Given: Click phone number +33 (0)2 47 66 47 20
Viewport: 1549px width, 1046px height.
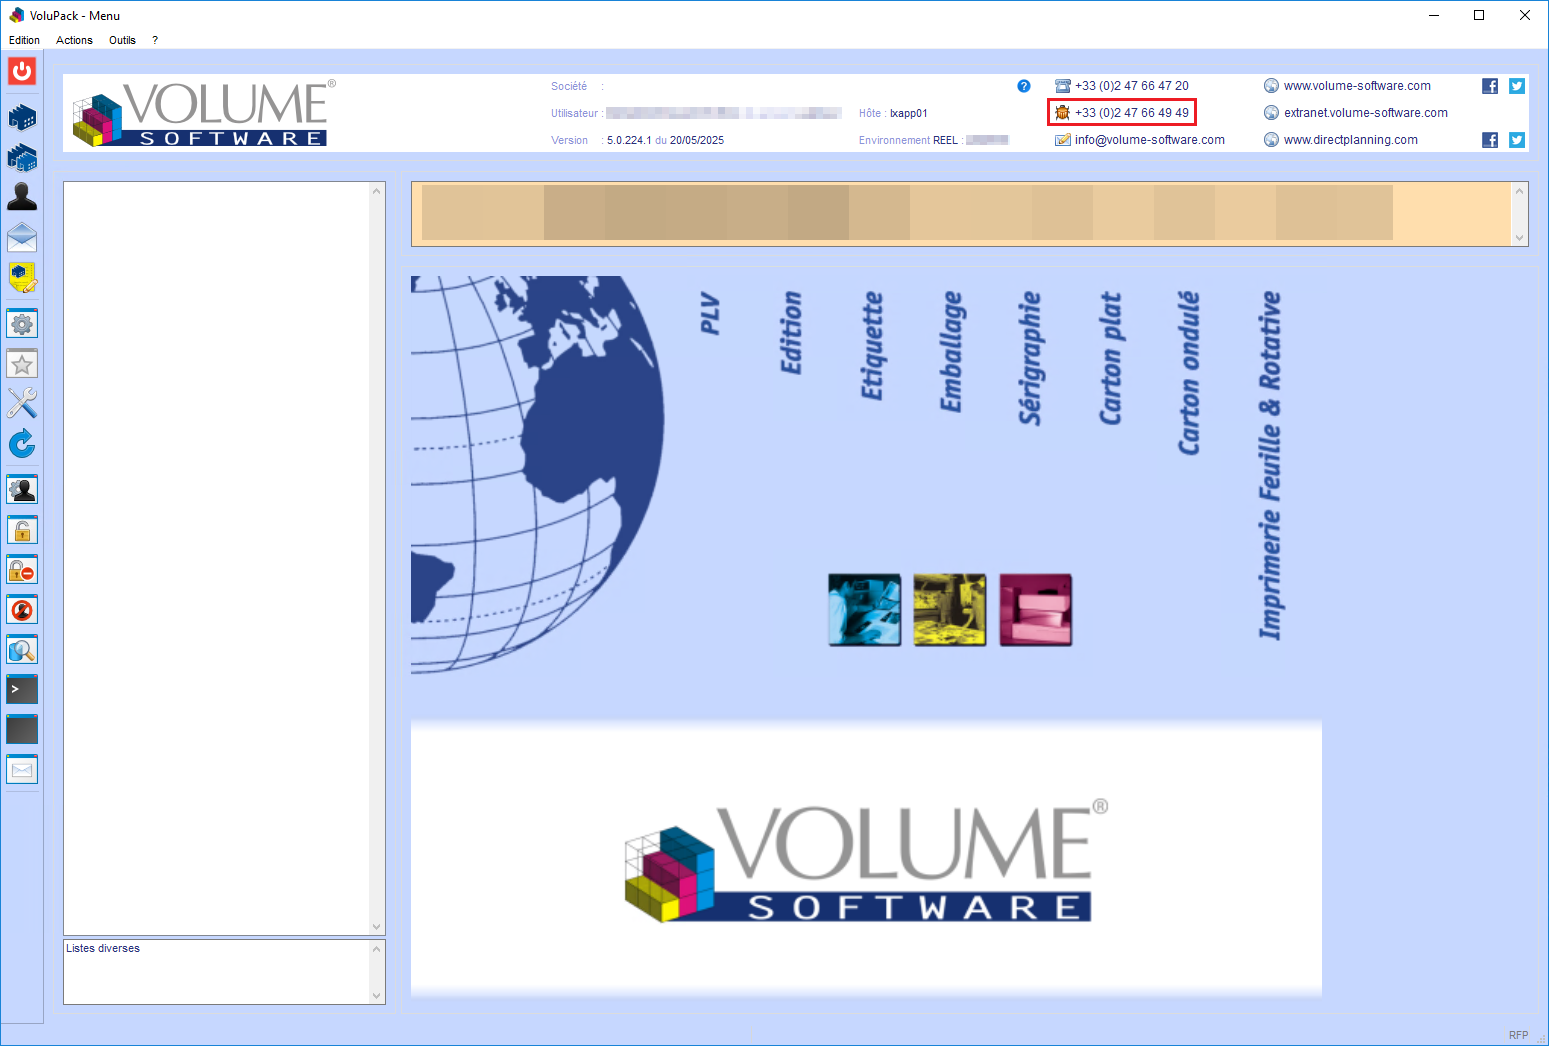Looking at the screenshot, I should (x=1132, y=86).
